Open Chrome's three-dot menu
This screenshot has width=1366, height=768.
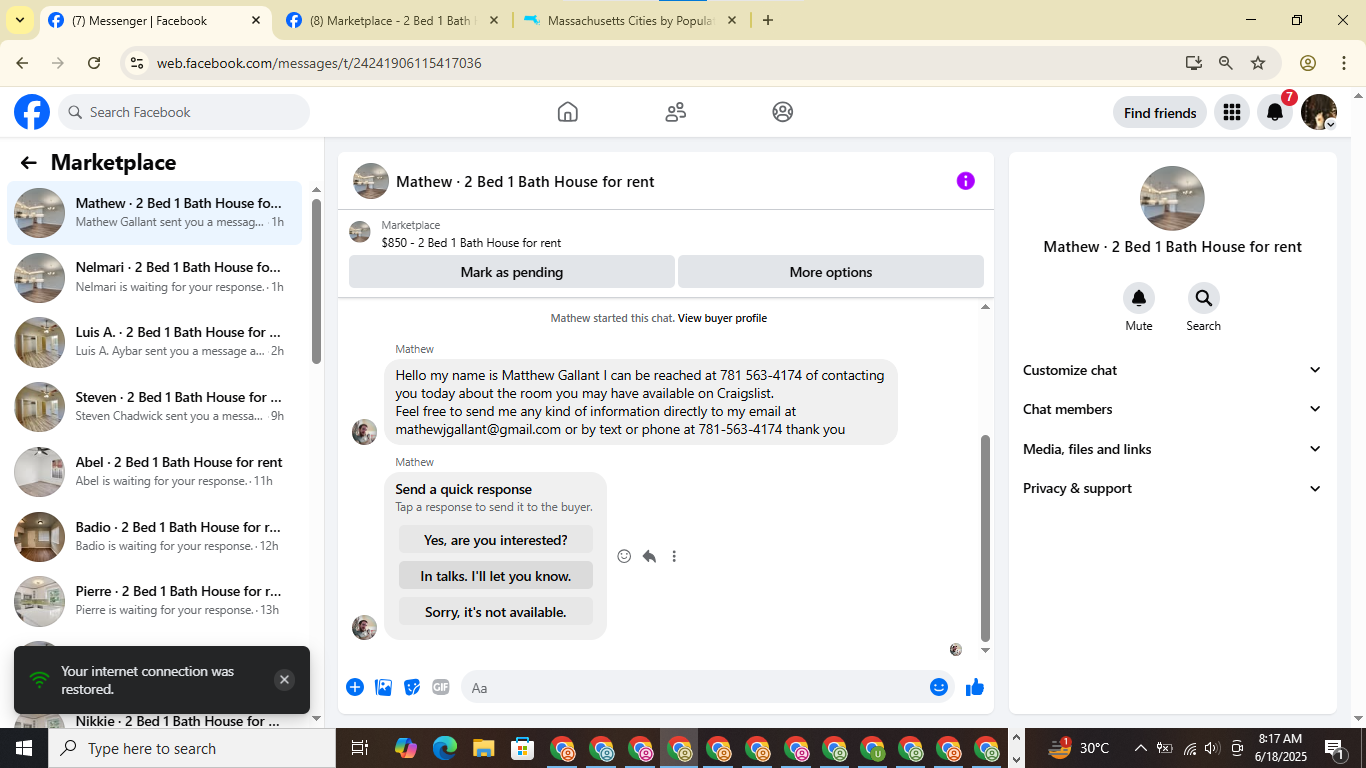(x=1342, y=63)
